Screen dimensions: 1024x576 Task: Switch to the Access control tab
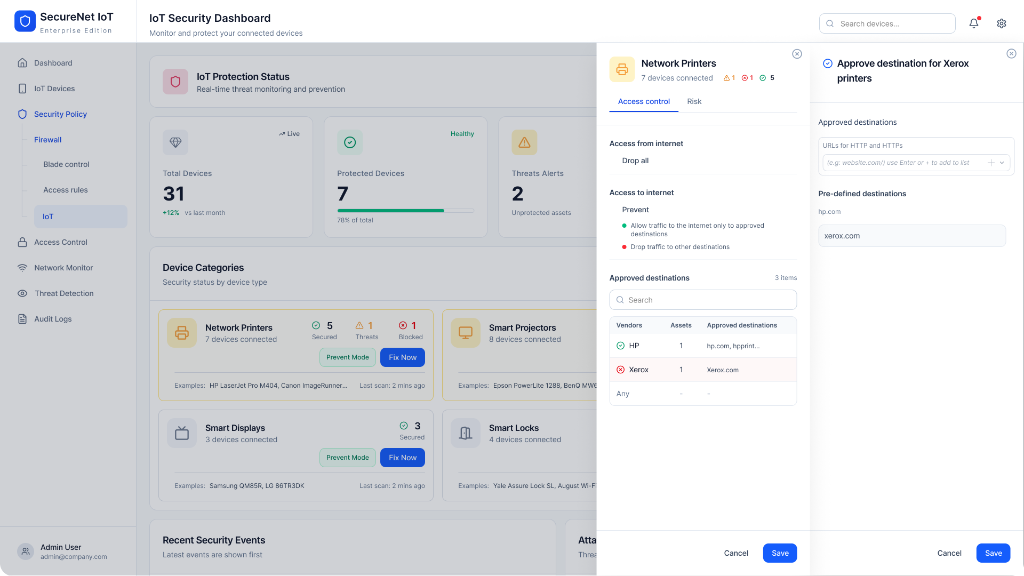pyautogui.click(x=643, y=102)
